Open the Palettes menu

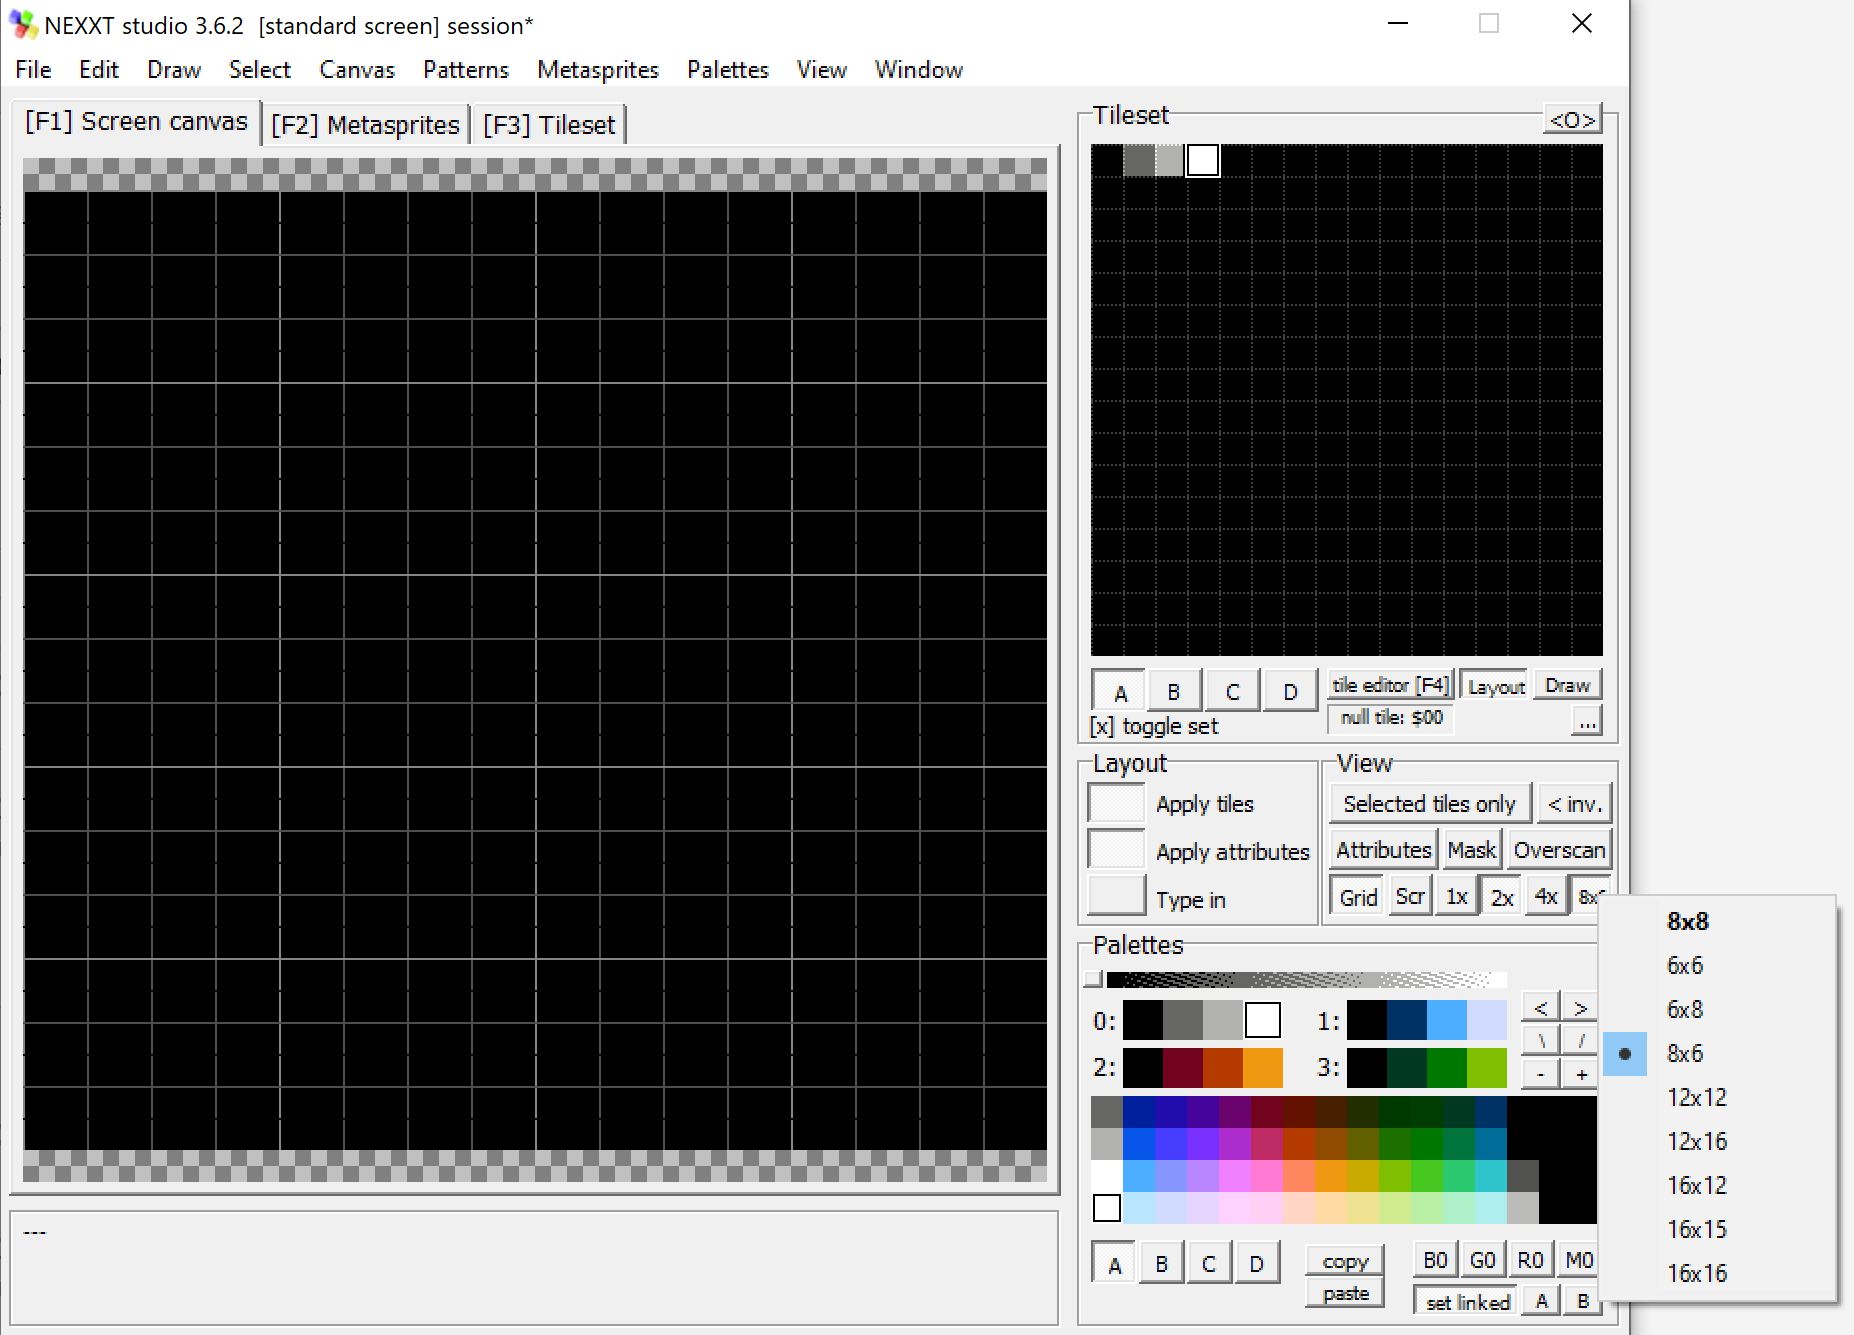pos(728,69)
